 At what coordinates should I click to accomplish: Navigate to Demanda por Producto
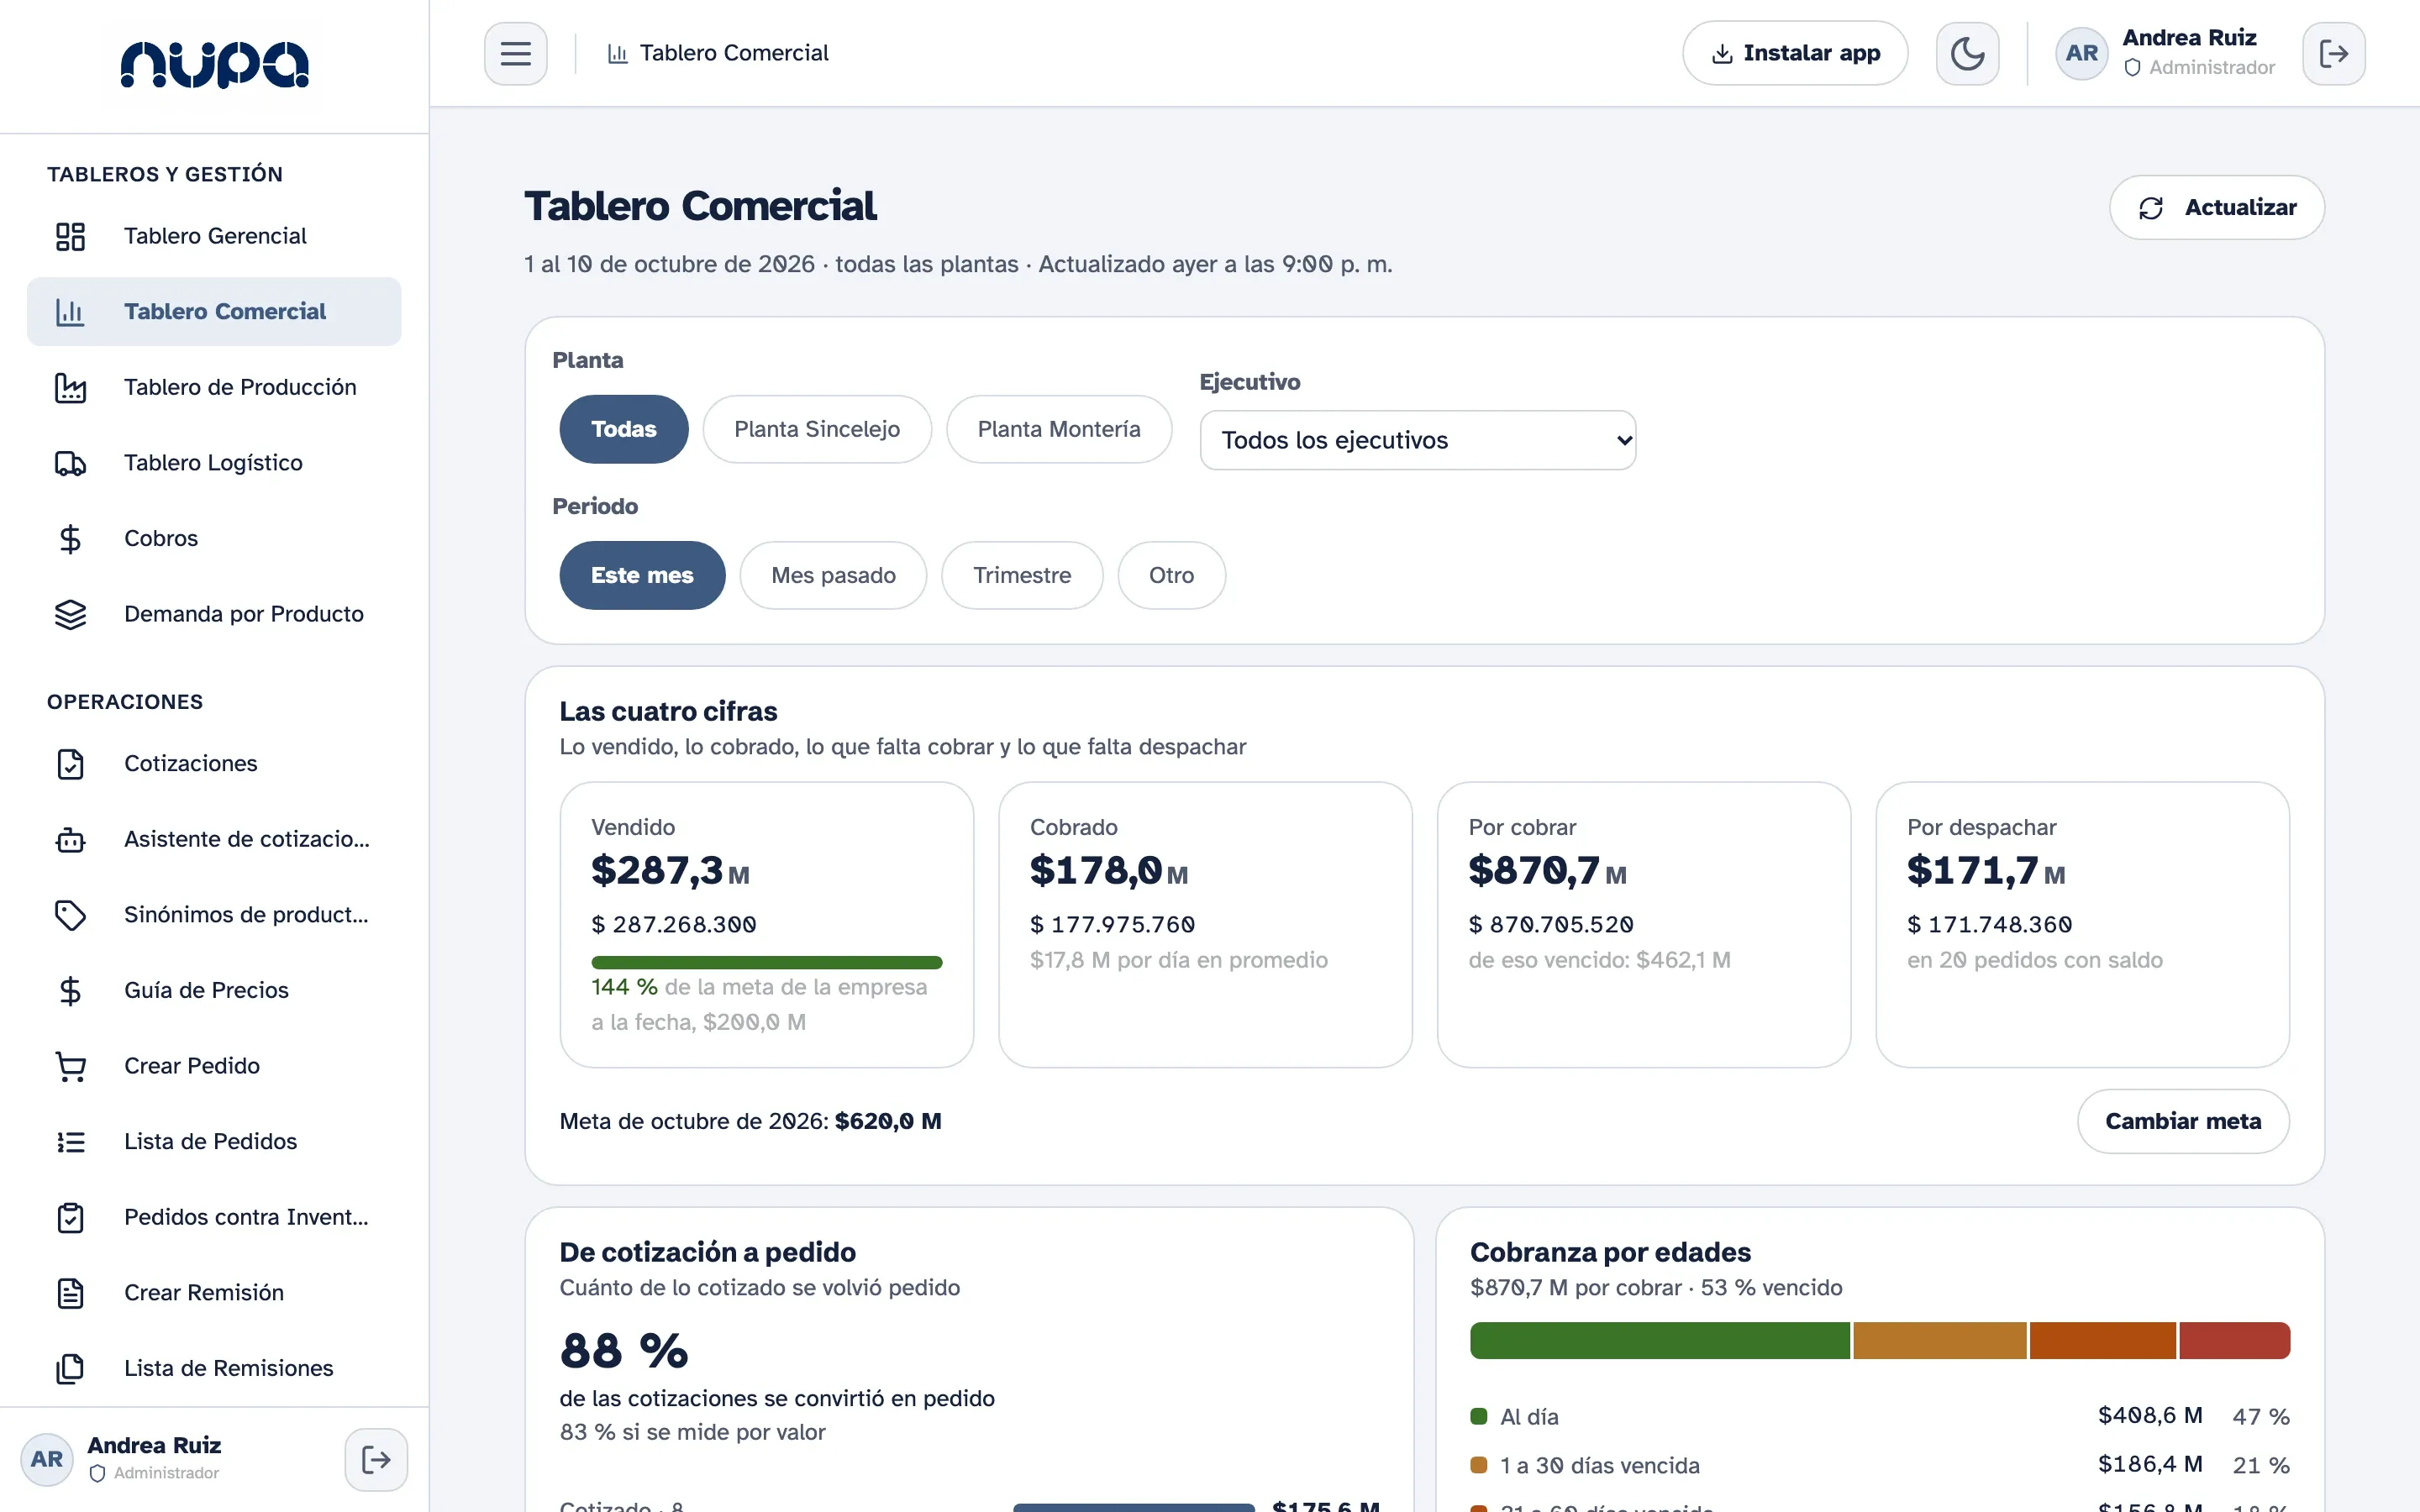point(214,614)
